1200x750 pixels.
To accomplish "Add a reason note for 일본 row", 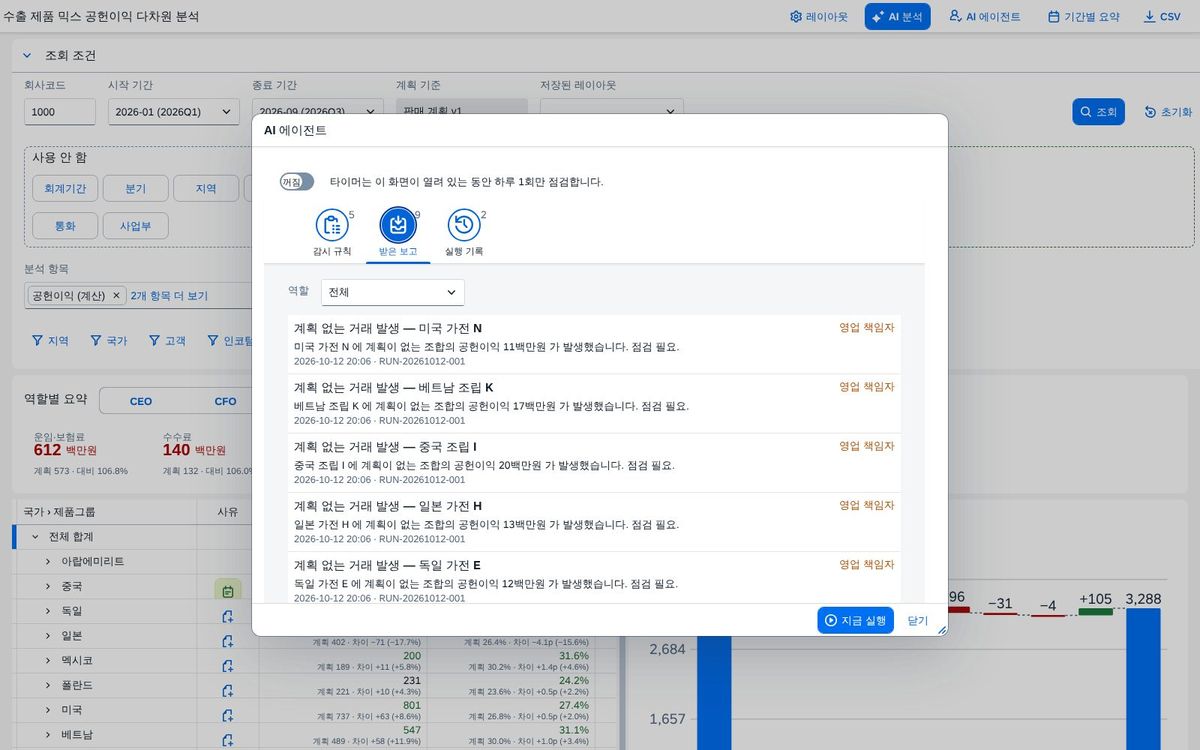I will pyautogui.click(x=228, y=641).
